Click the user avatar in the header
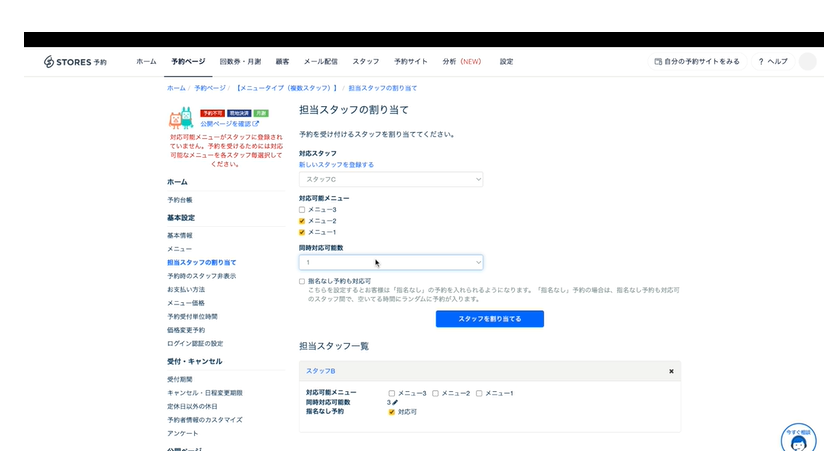 pos(807,61)
